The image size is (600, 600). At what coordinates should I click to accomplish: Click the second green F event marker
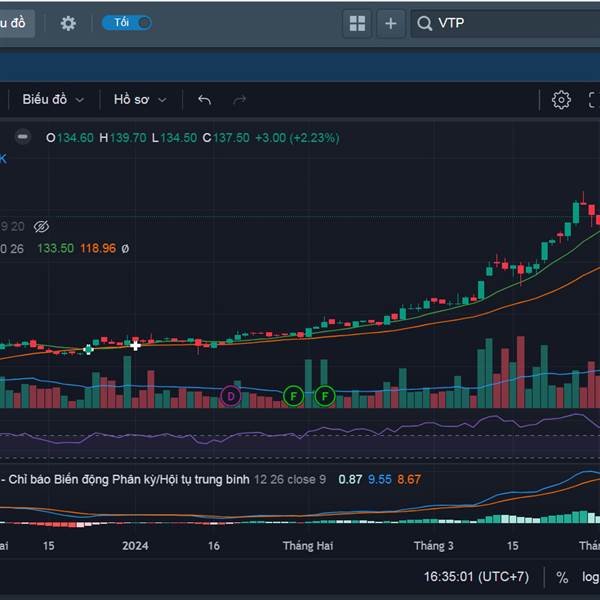point(324,396)
